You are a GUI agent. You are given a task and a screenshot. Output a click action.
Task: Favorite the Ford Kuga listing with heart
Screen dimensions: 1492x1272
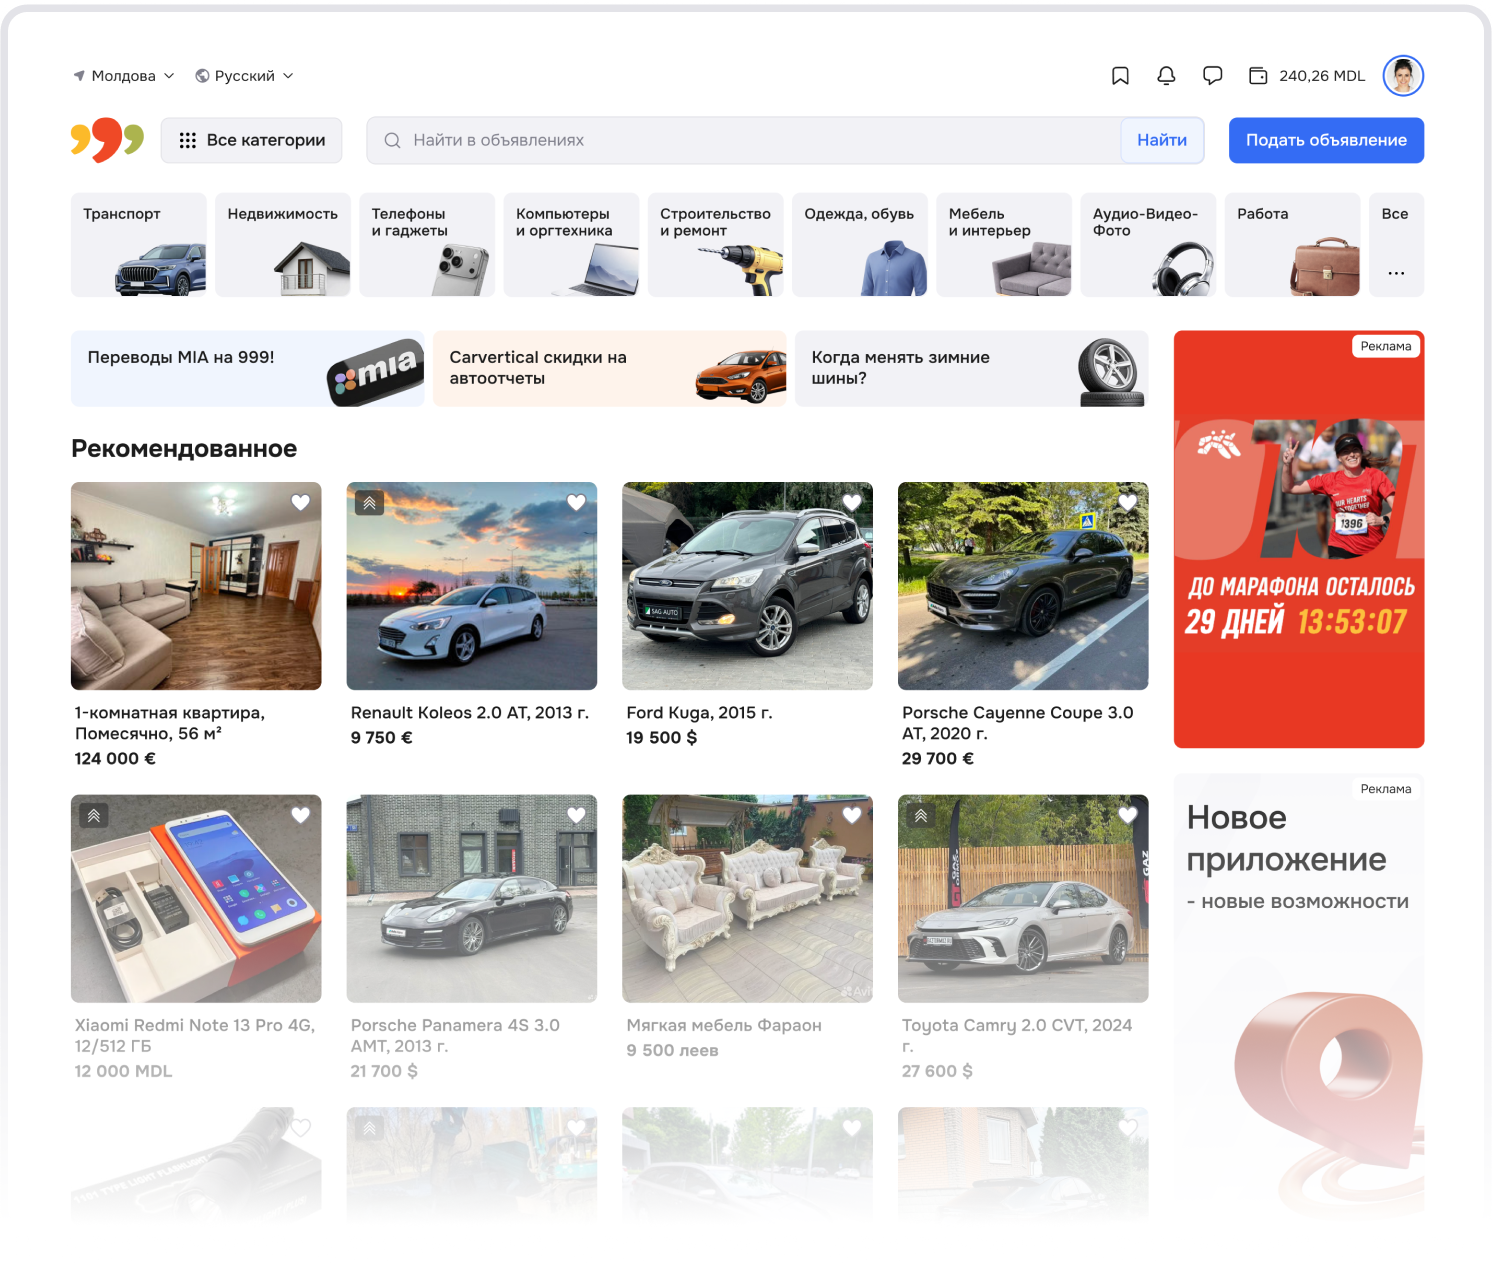click(x=852, y=503)
